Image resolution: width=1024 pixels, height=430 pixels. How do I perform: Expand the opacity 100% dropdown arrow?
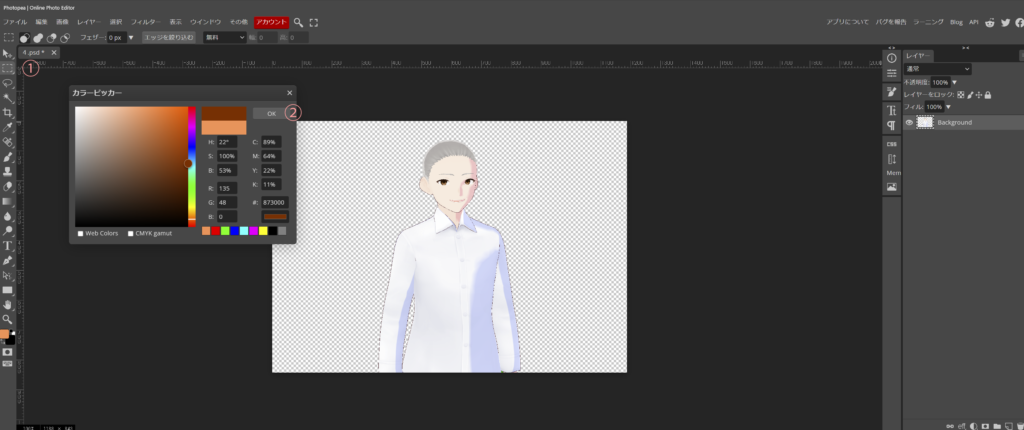[955, 82]
